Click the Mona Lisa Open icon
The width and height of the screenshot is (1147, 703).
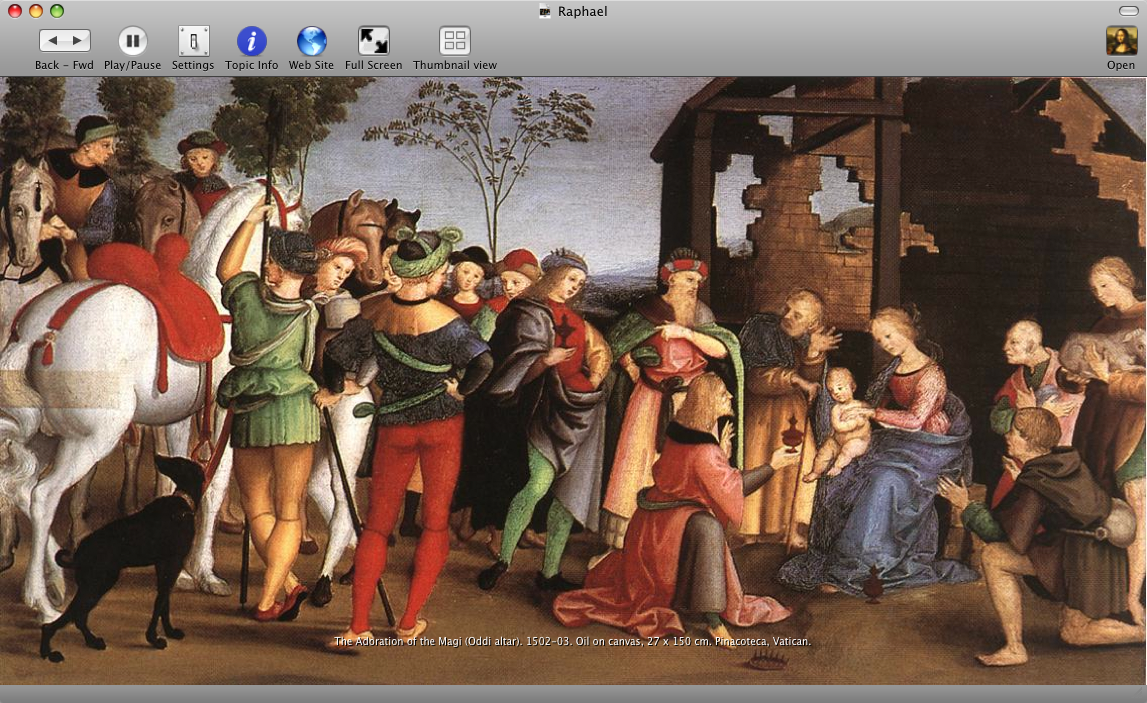click(x=1121, y=41)
